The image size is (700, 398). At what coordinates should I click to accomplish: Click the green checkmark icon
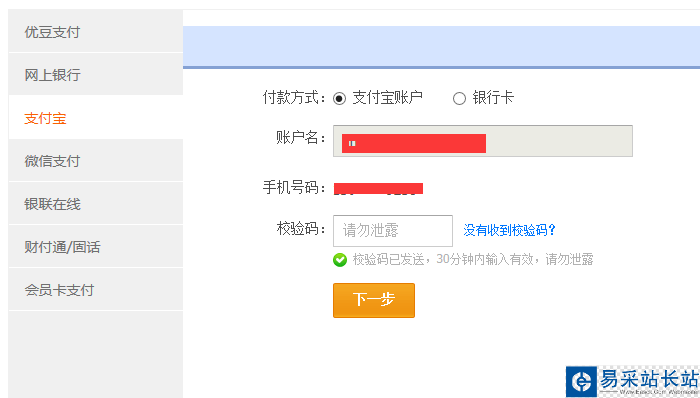[x=340, y=260]
